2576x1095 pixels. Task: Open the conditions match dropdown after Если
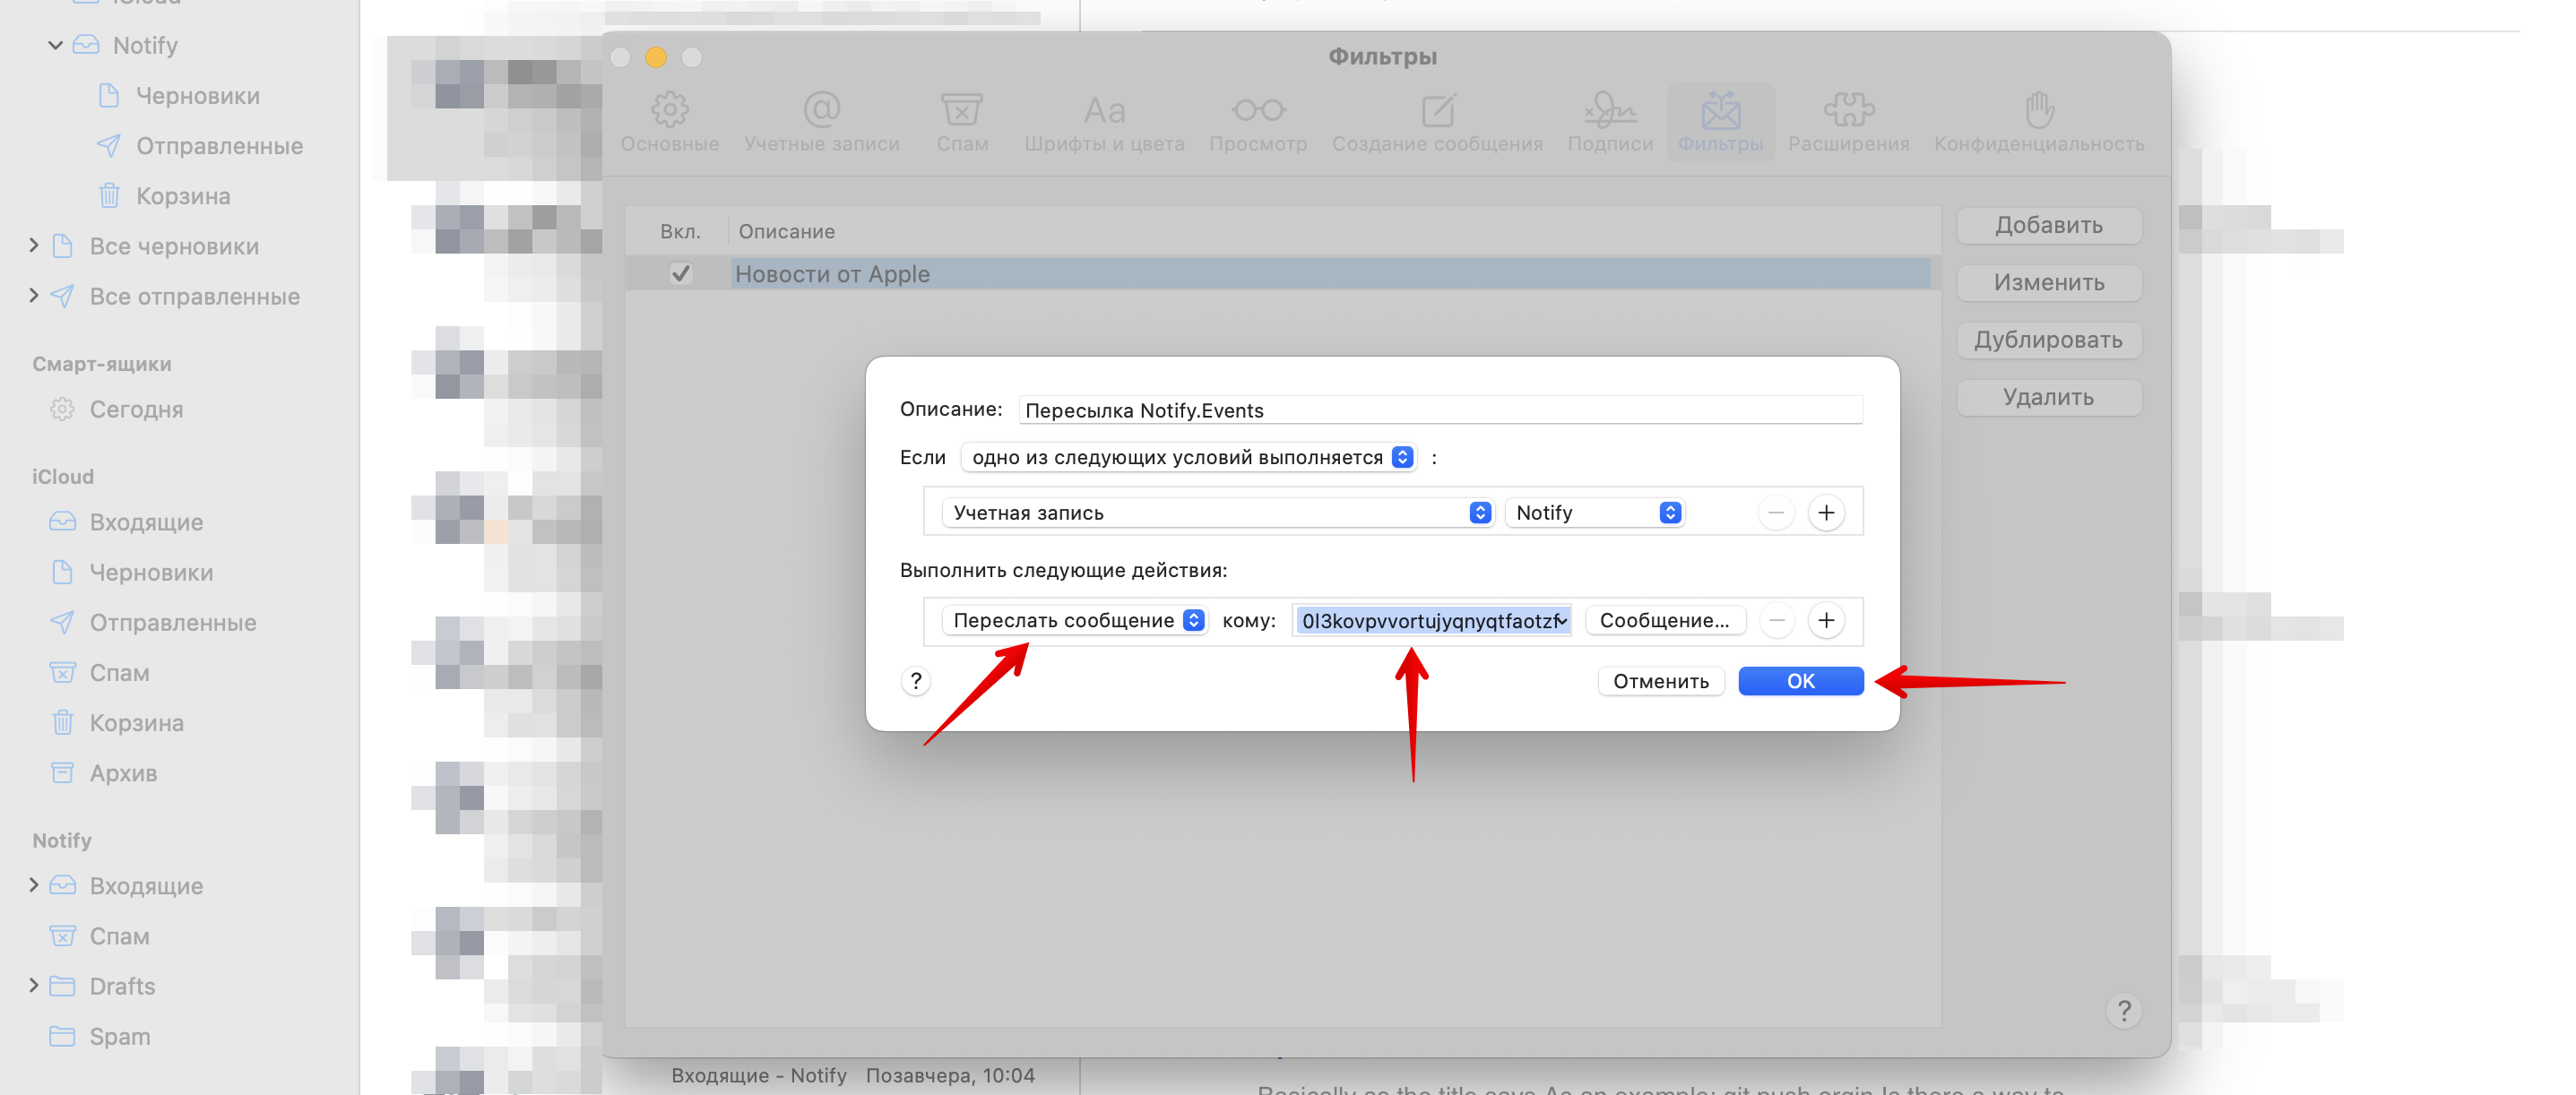click(x=1189, y=457)
